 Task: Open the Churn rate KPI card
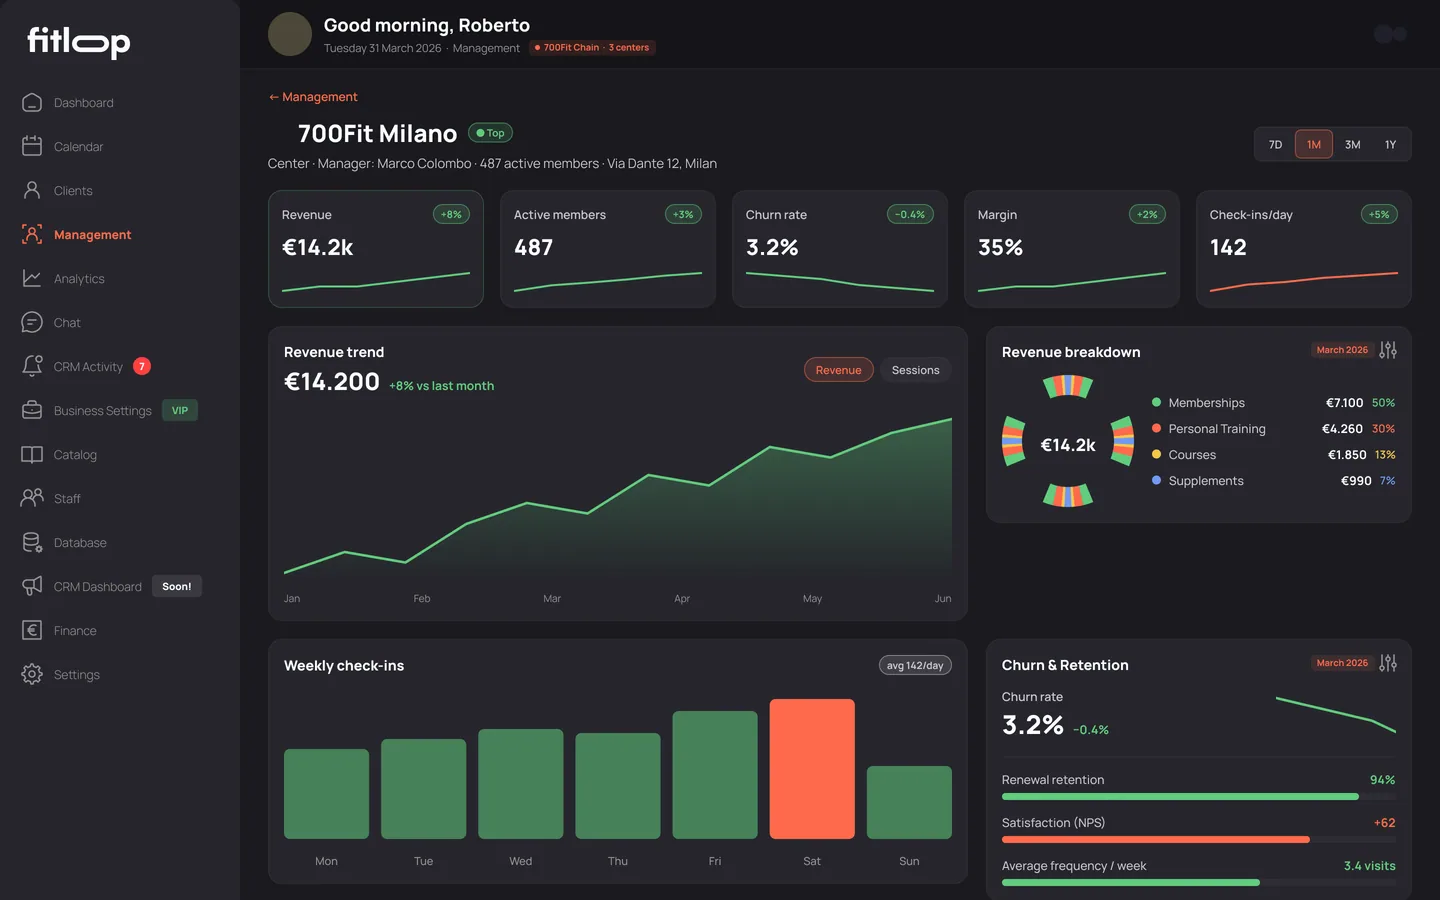[840, 249]
